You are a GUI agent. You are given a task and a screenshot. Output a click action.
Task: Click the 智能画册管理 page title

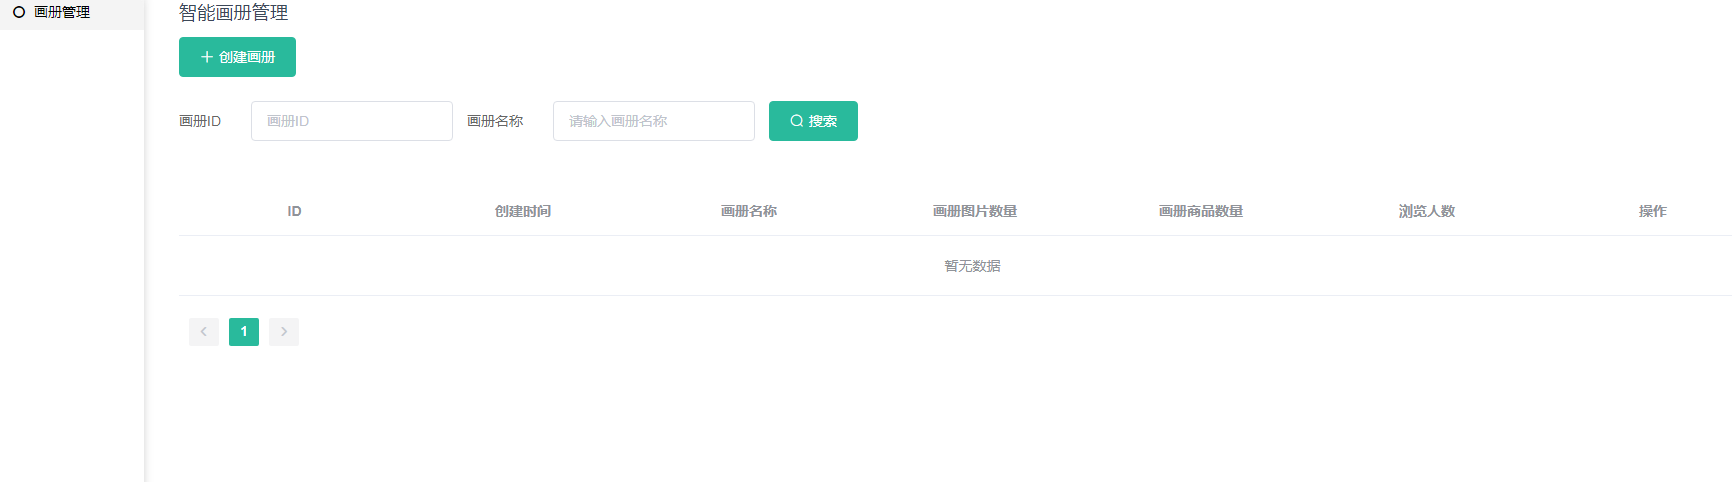tap(233, 13)
